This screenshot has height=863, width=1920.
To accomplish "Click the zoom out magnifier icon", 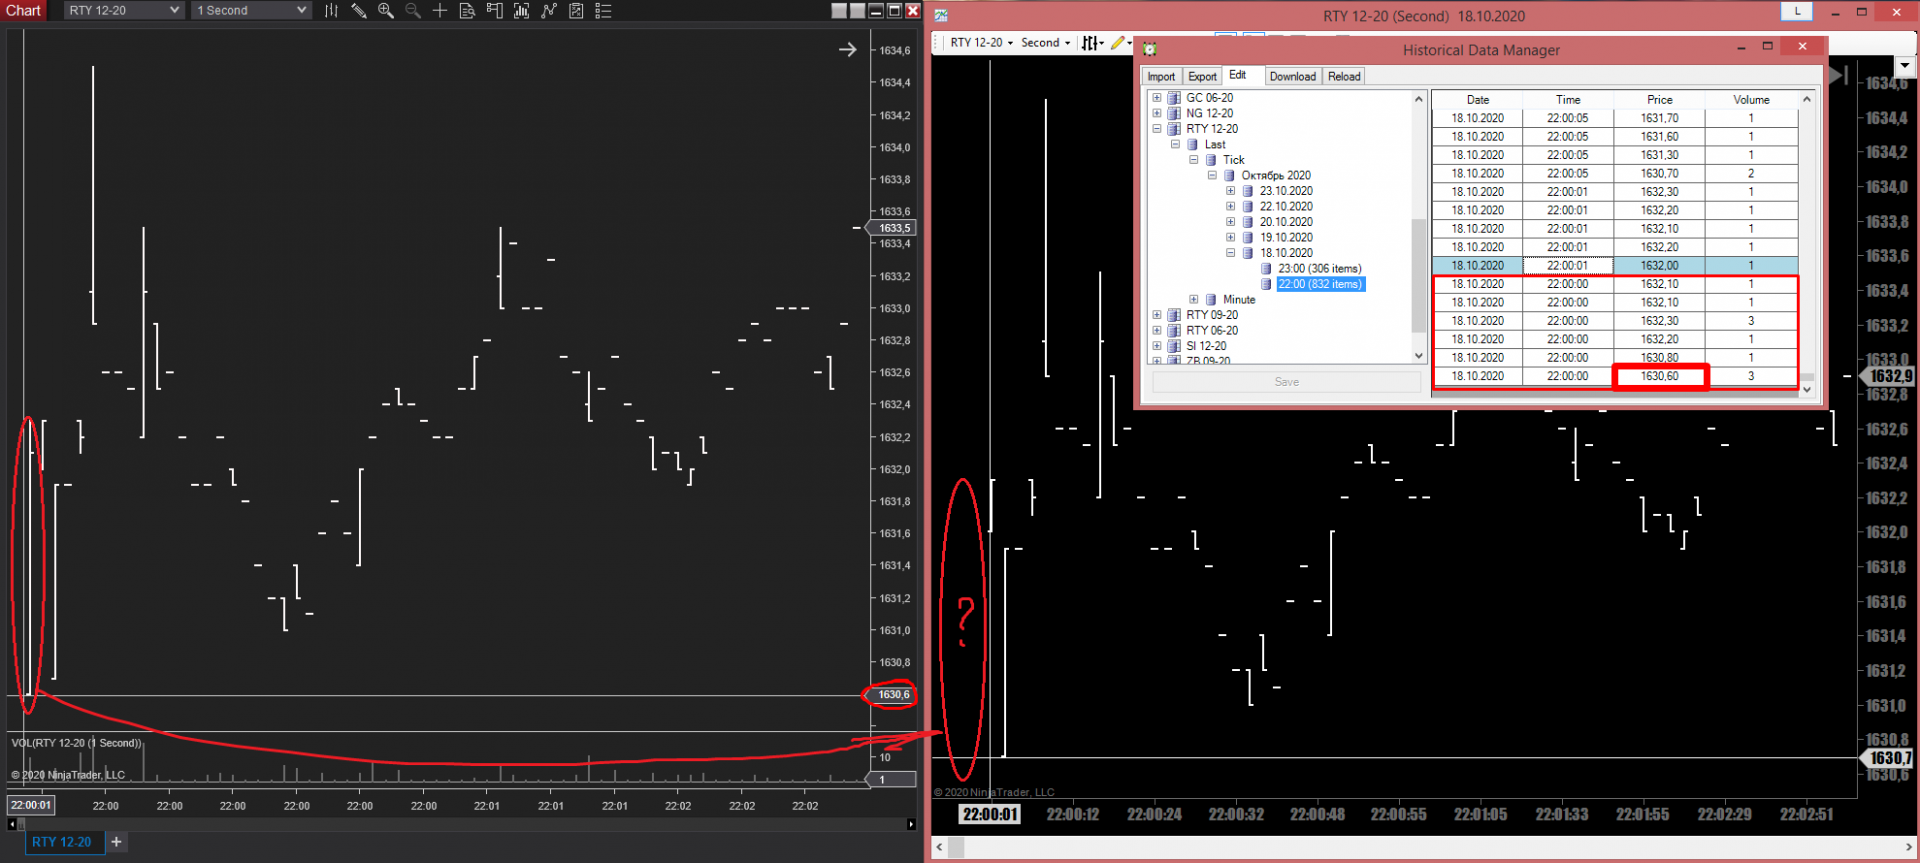I will 412,11.
